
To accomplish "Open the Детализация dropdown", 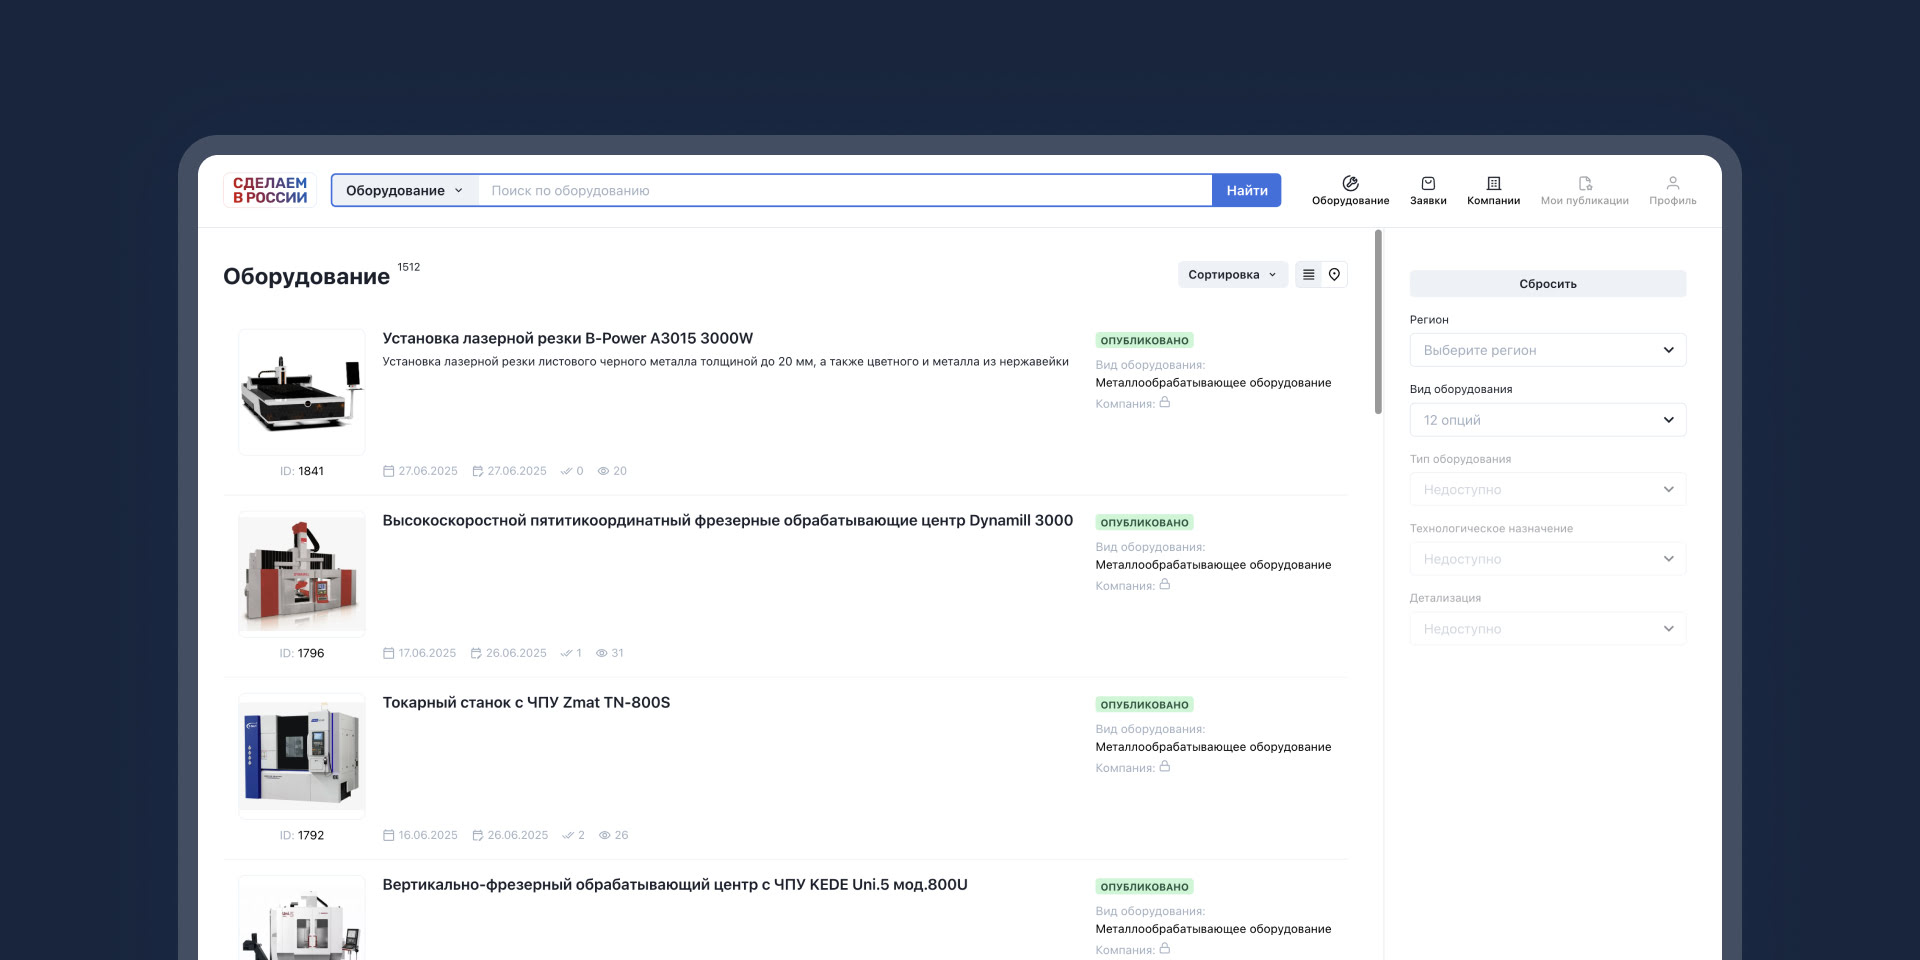I will tap(1548, 629).
